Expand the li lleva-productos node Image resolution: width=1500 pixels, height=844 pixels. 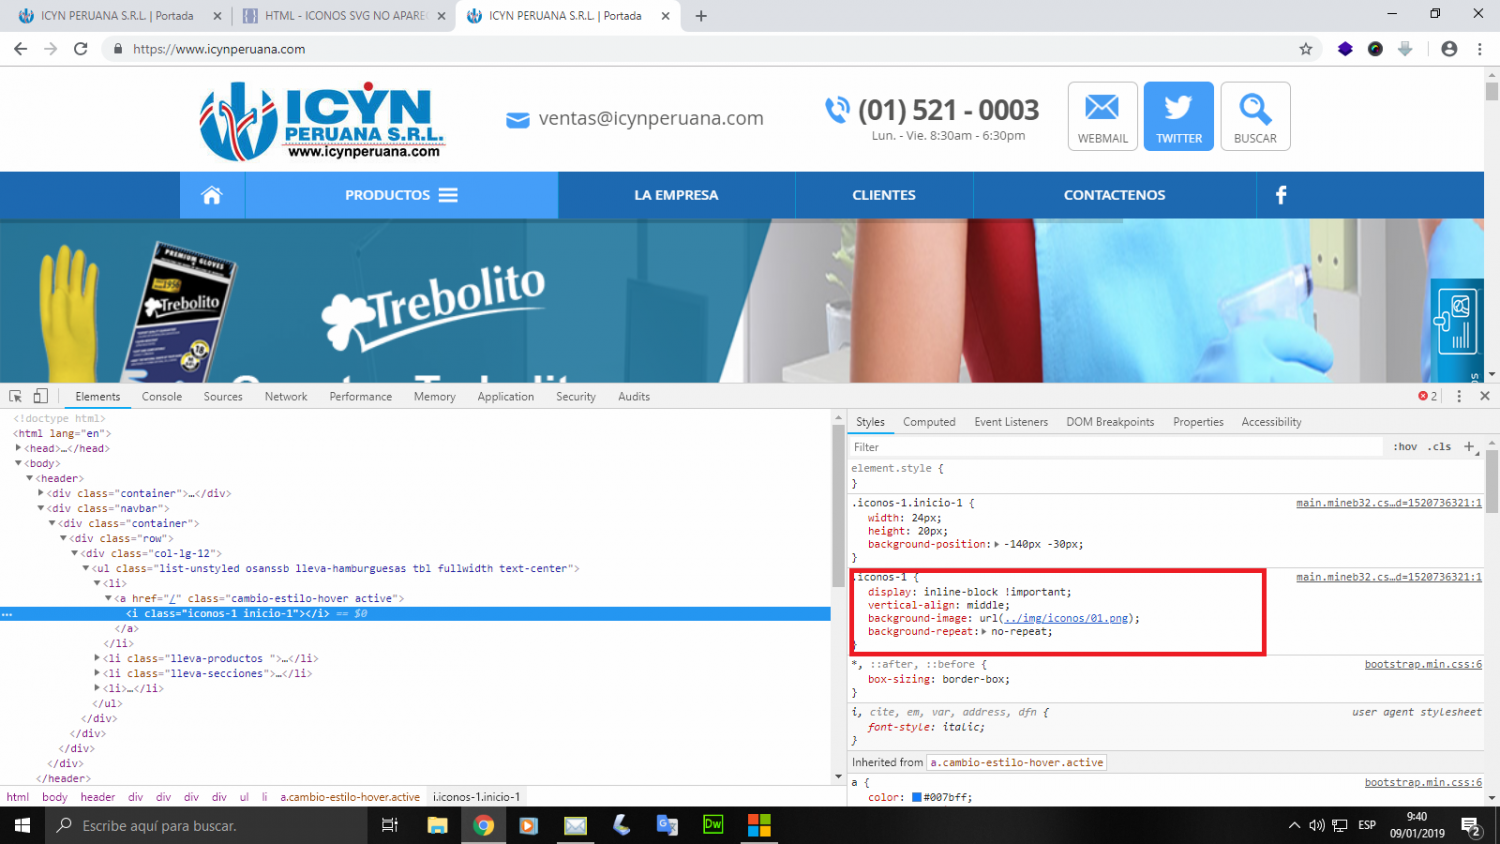pos(97,658)
